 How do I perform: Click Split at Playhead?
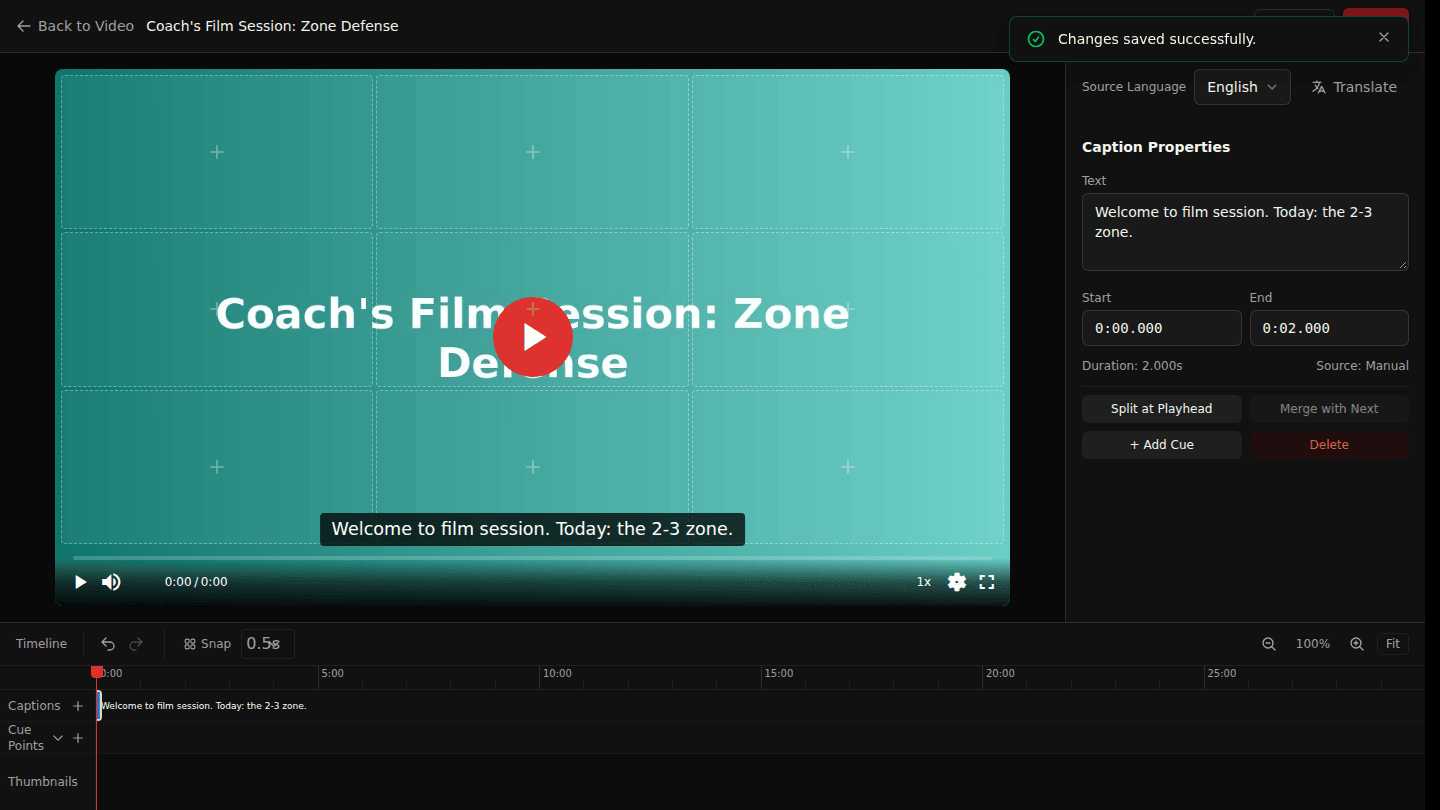pos(1162,409)
